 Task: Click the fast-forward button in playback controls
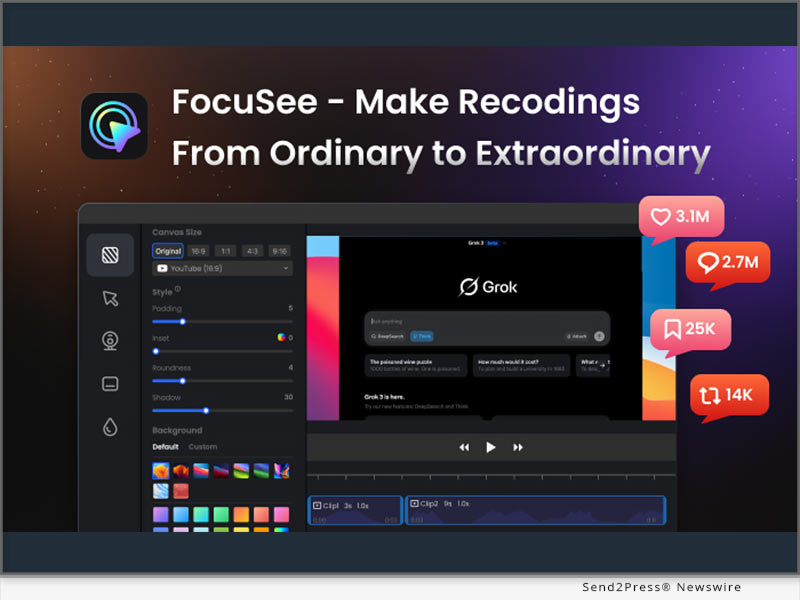[518, 447]
